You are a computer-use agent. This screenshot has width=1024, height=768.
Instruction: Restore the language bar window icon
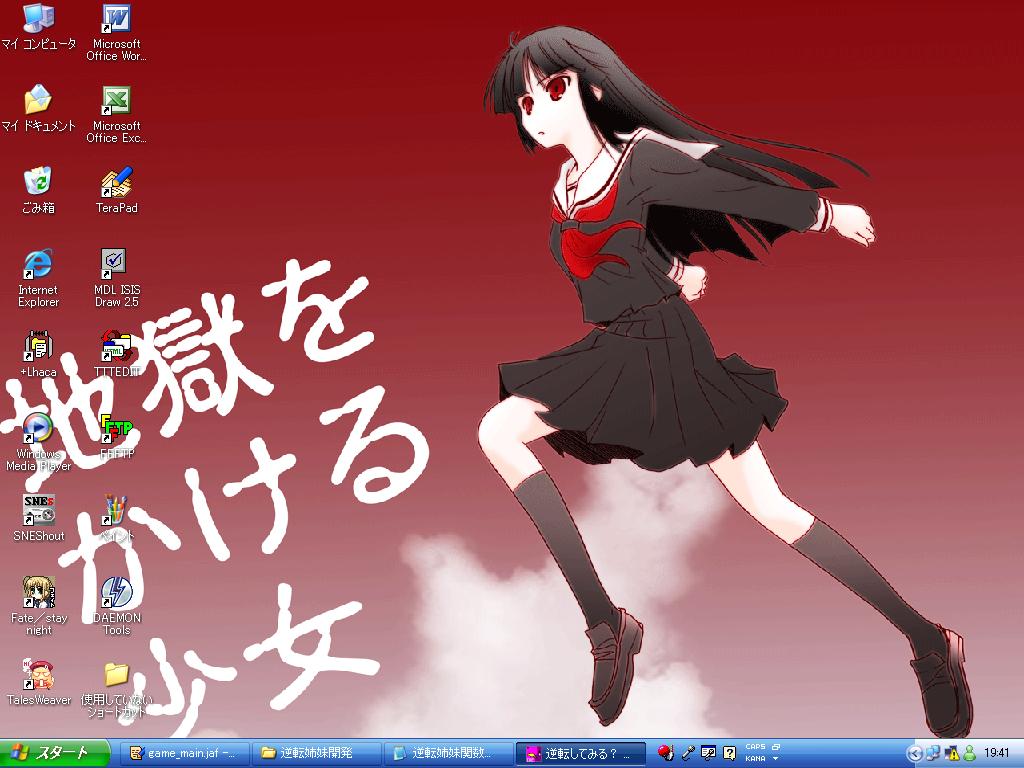[775, 746]
